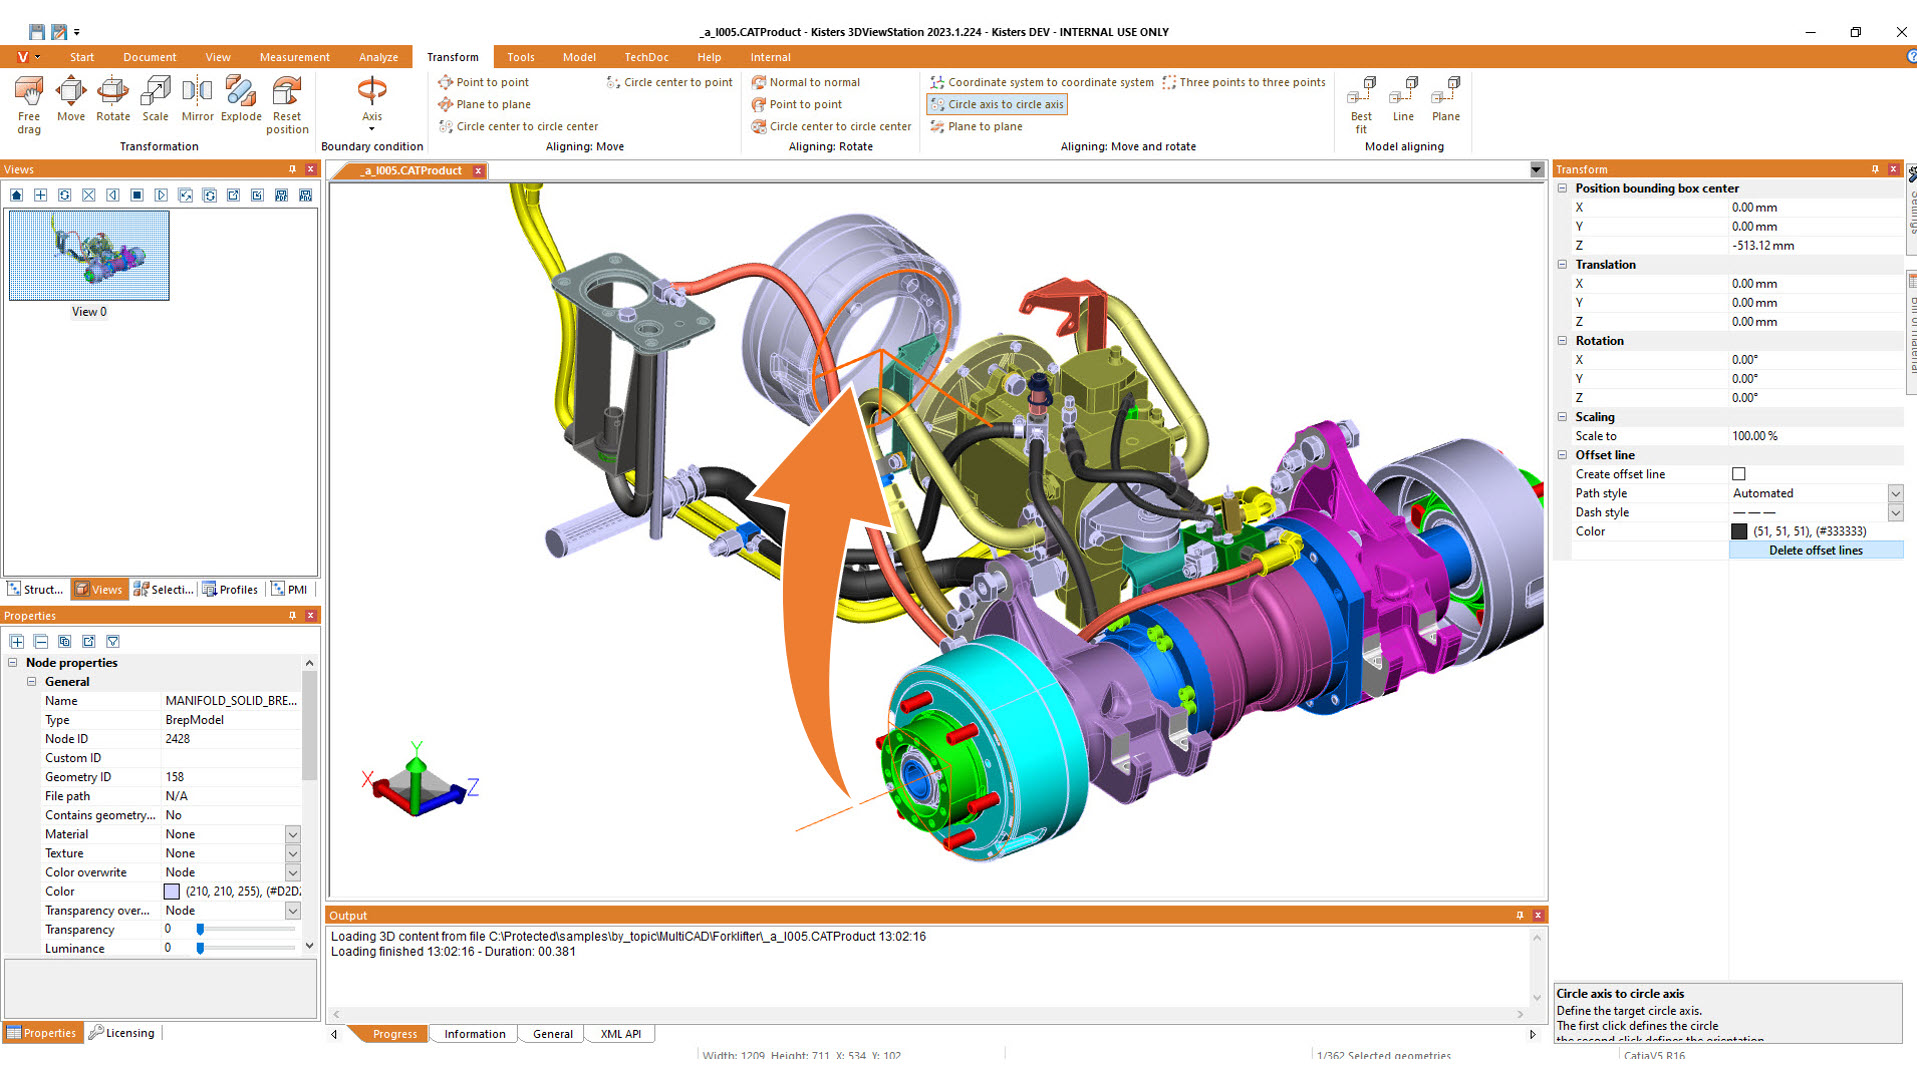Delete view using the X icon
Viewport: 1917px width, 1079px height.
[89, 195]
